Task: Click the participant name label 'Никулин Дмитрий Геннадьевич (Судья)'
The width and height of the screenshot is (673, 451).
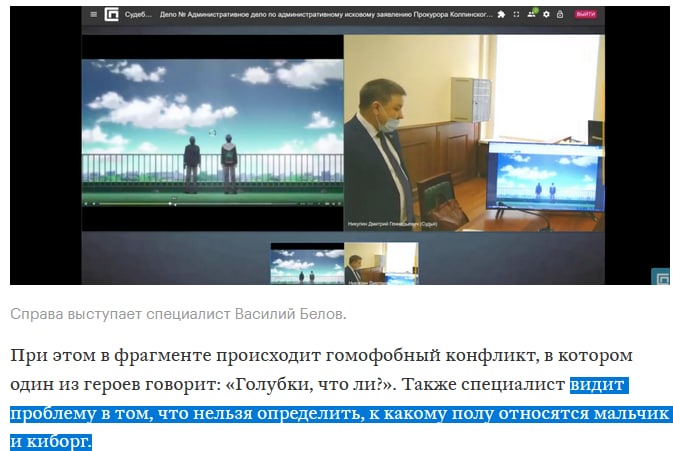Action: tap(392, 224)
